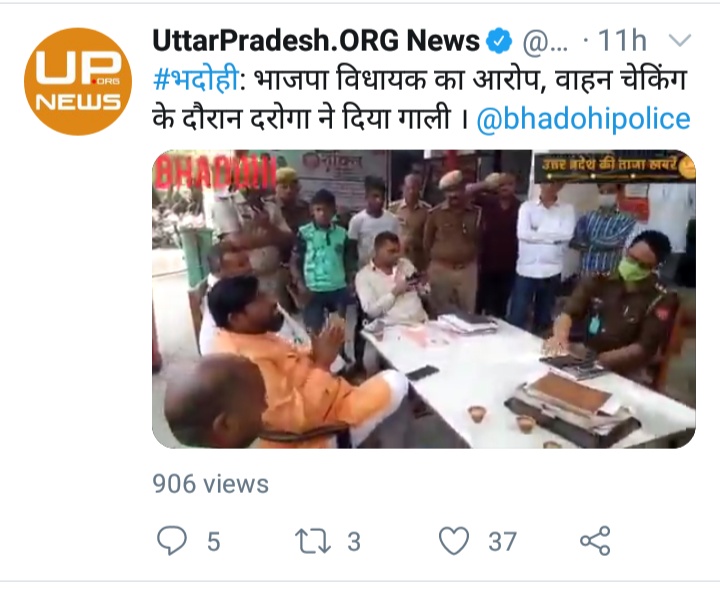The width and height of the screenshot is (720, 592).
Task: Open the @bhadohipolice mention
Action: click(x=583, y=119)
